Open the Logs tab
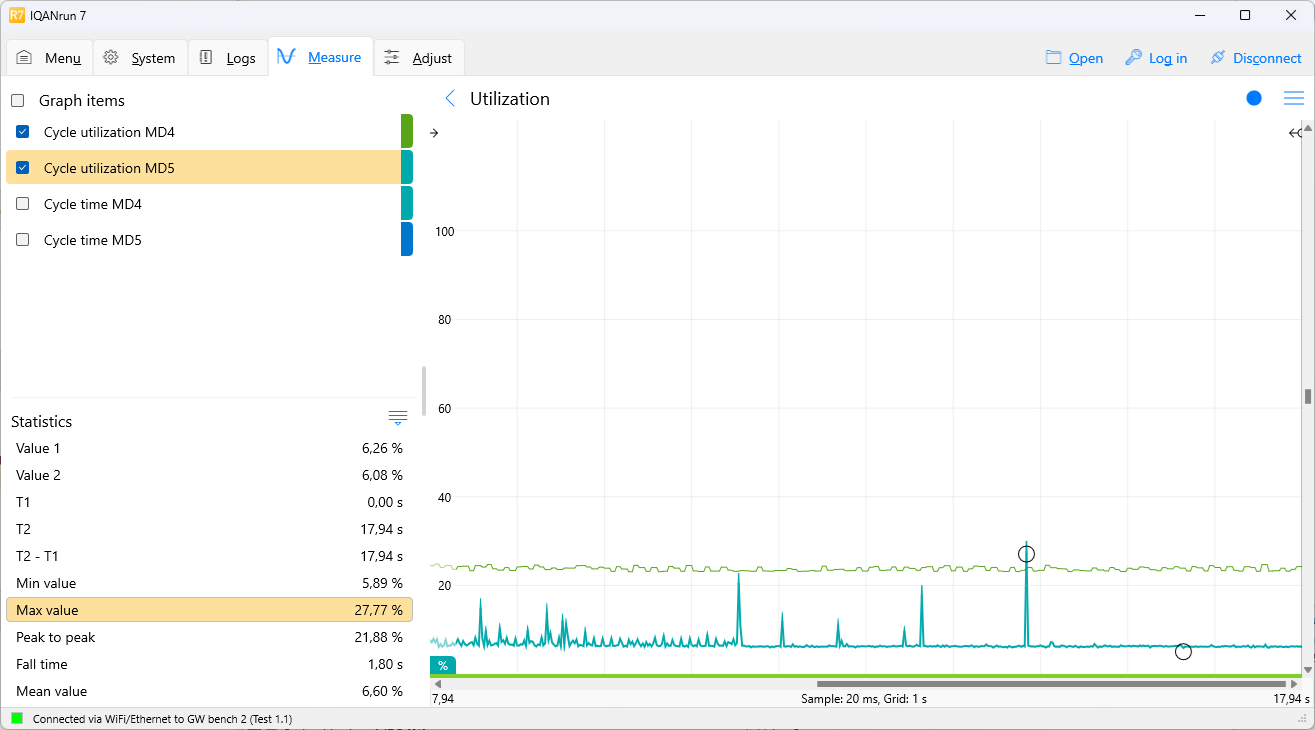1315x730 pixels. (x=228, y=58)
